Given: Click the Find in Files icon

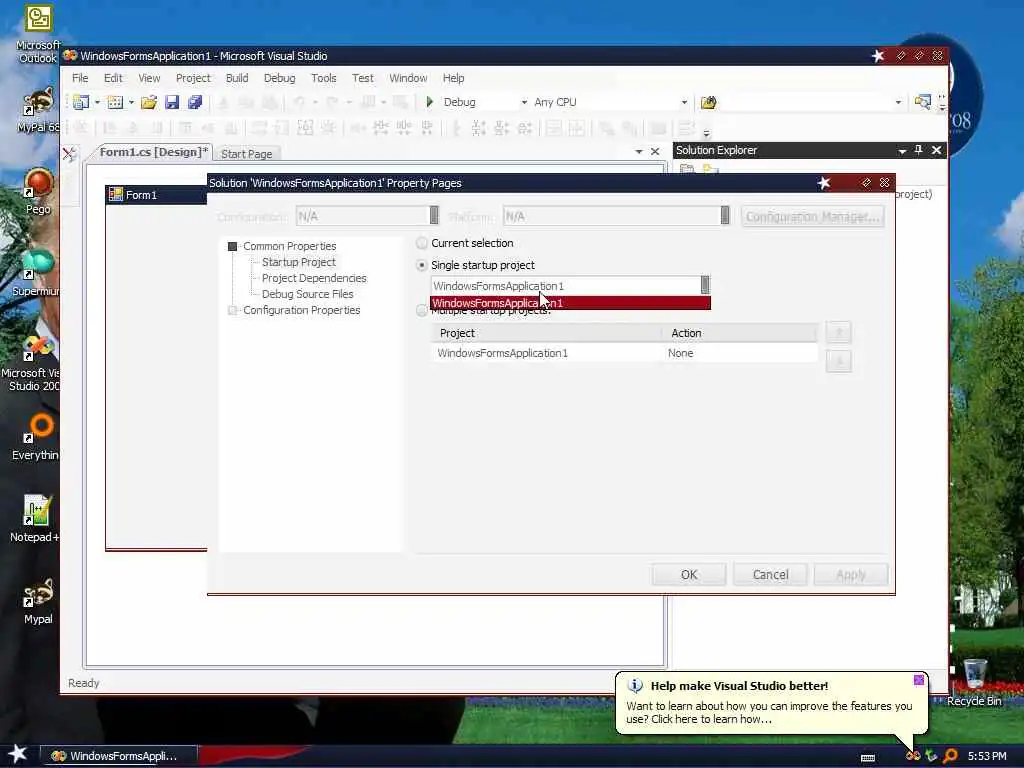Looking at the screenshot, I should [709, 102].
